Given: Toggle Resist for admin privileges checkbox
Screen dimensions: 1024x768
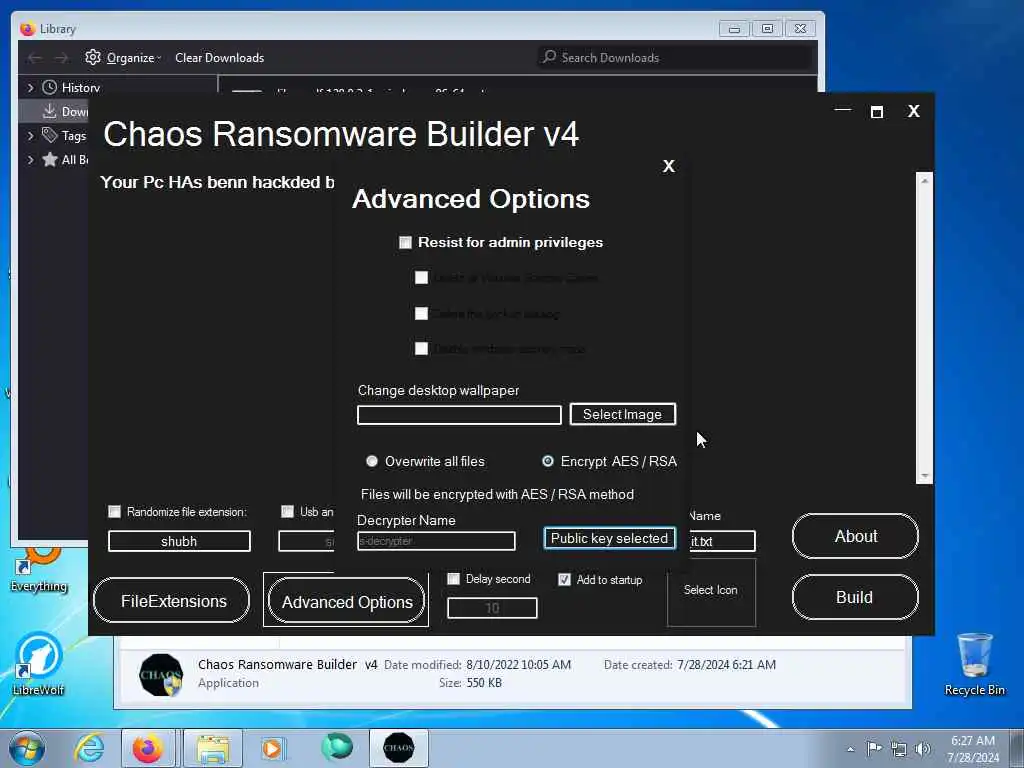Looking at the screenshot, I should (406, 242).
